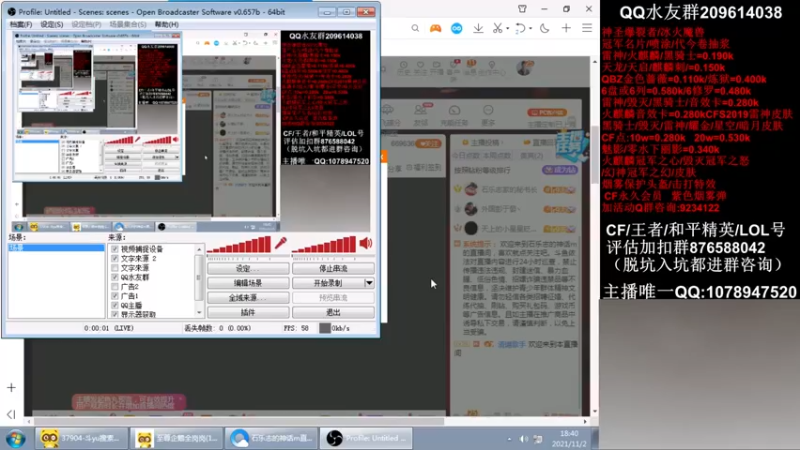Enable the unchecked 文字来源 source
800x450 pixels.
115,268
